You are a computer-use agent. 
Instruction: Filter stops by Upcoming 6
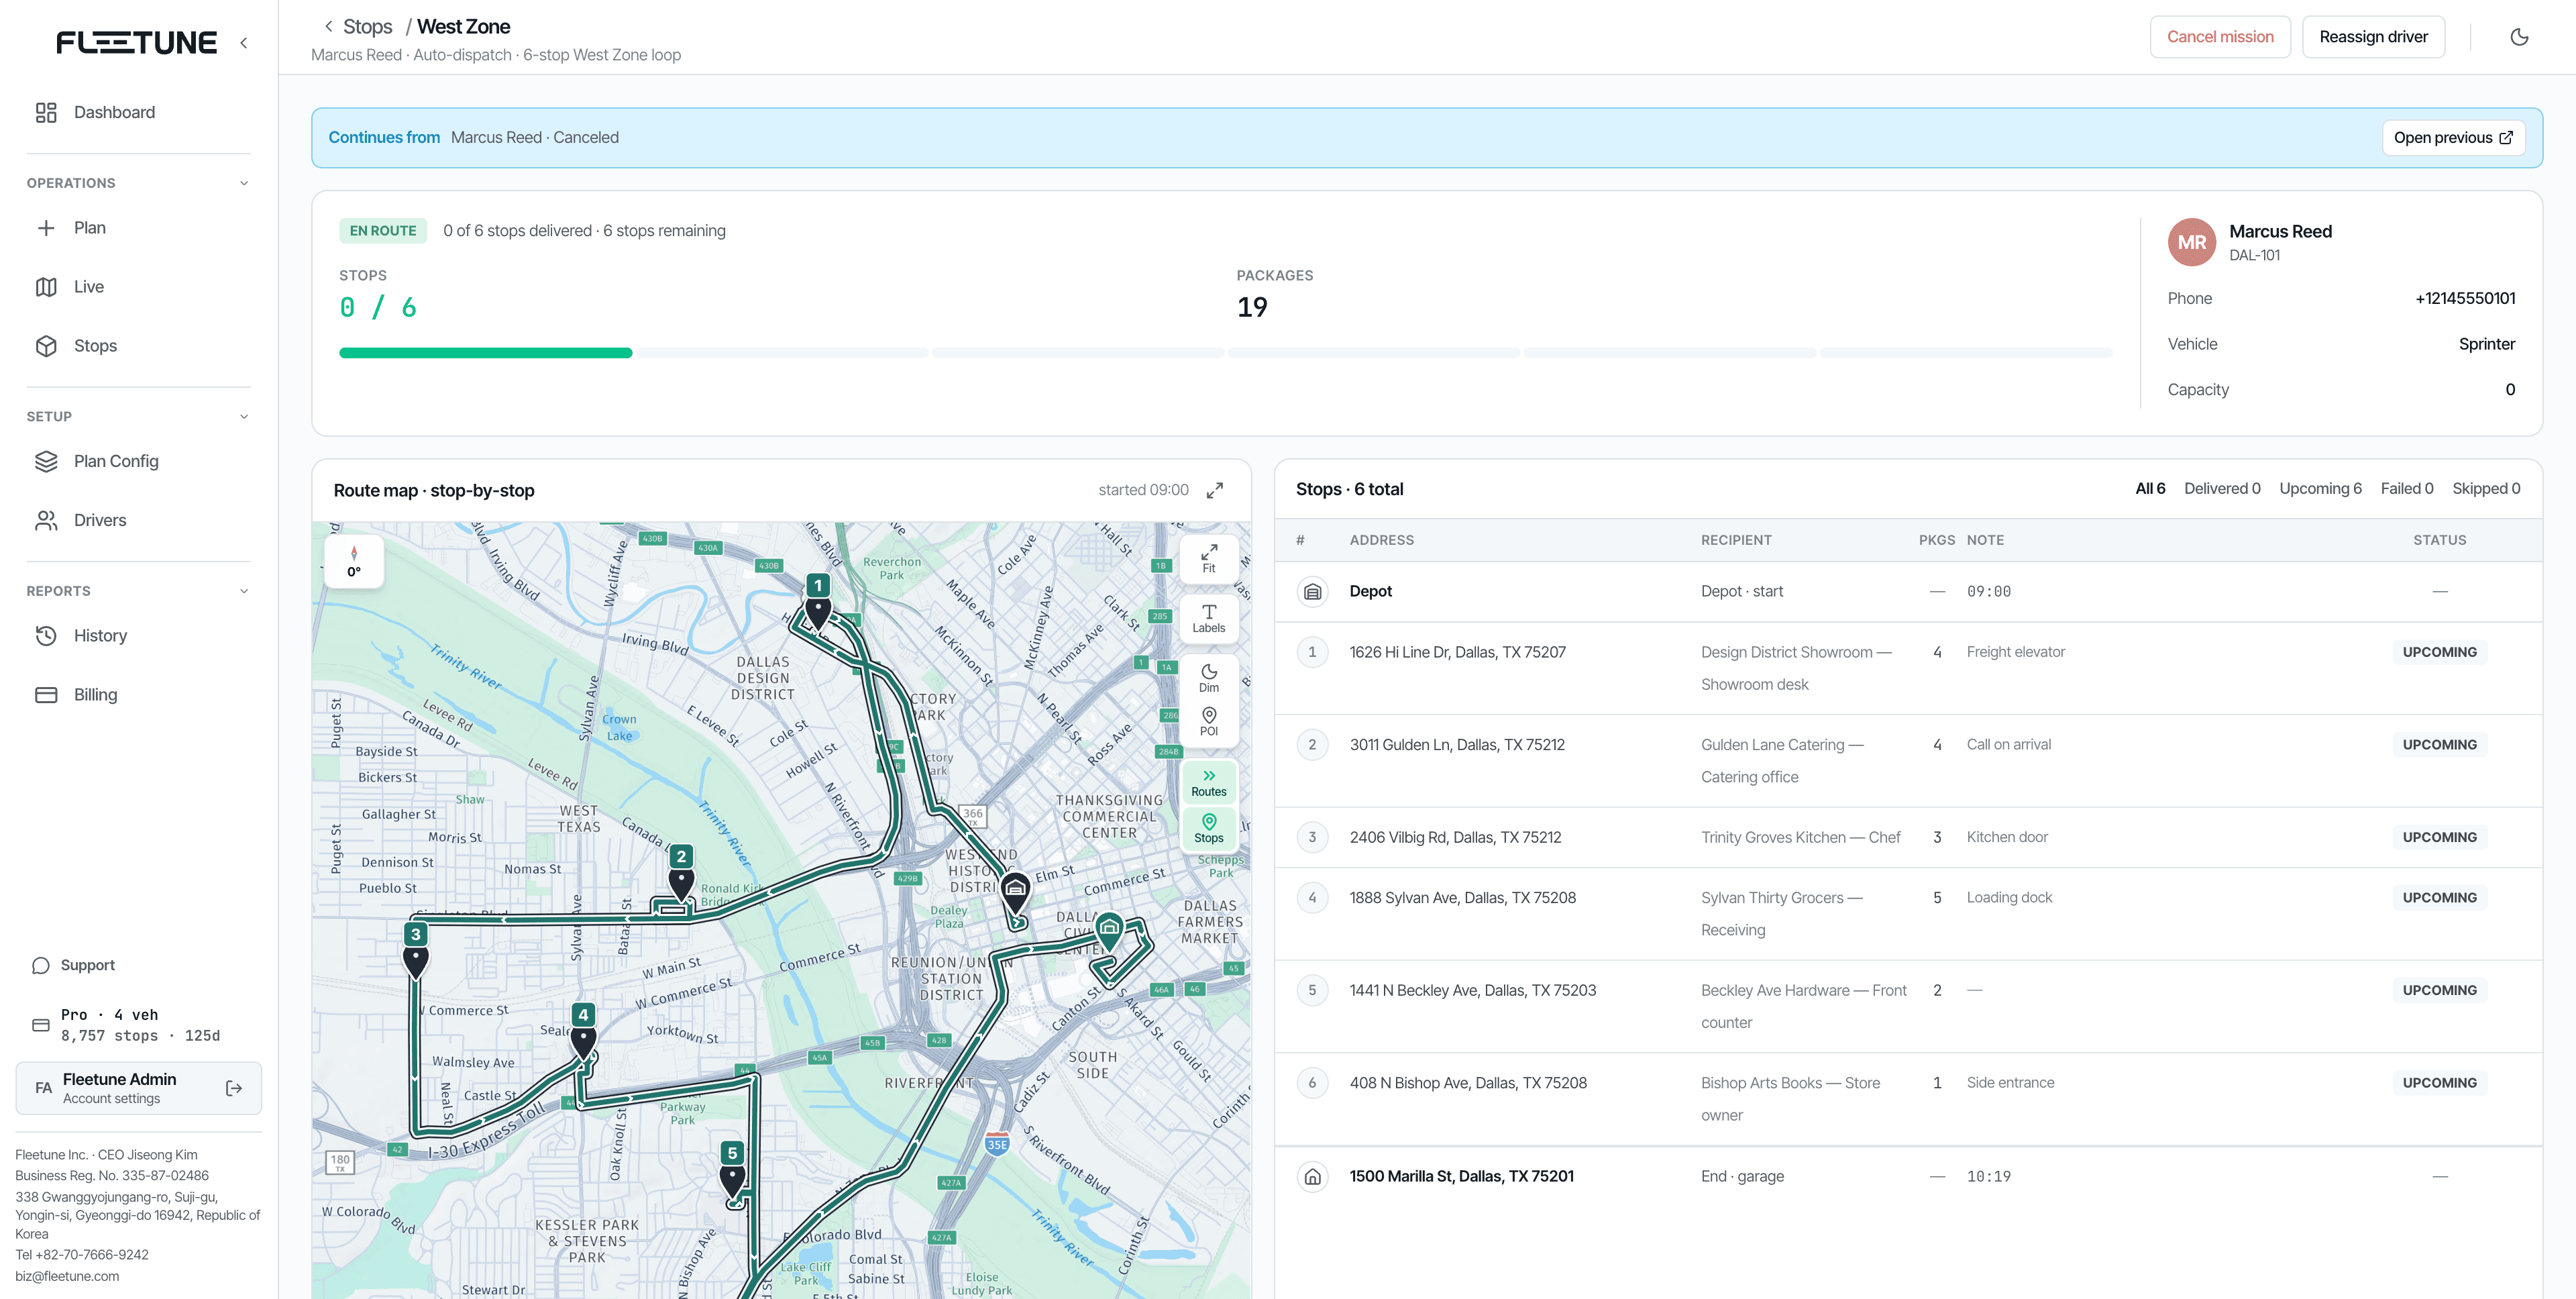tap(2320, 489)
